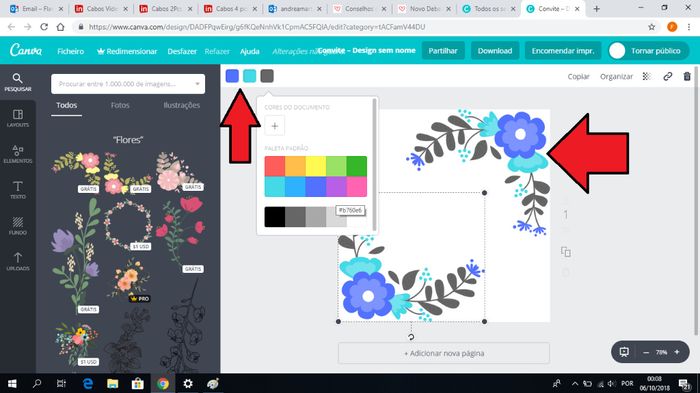Click Refazer to redo

217,51
